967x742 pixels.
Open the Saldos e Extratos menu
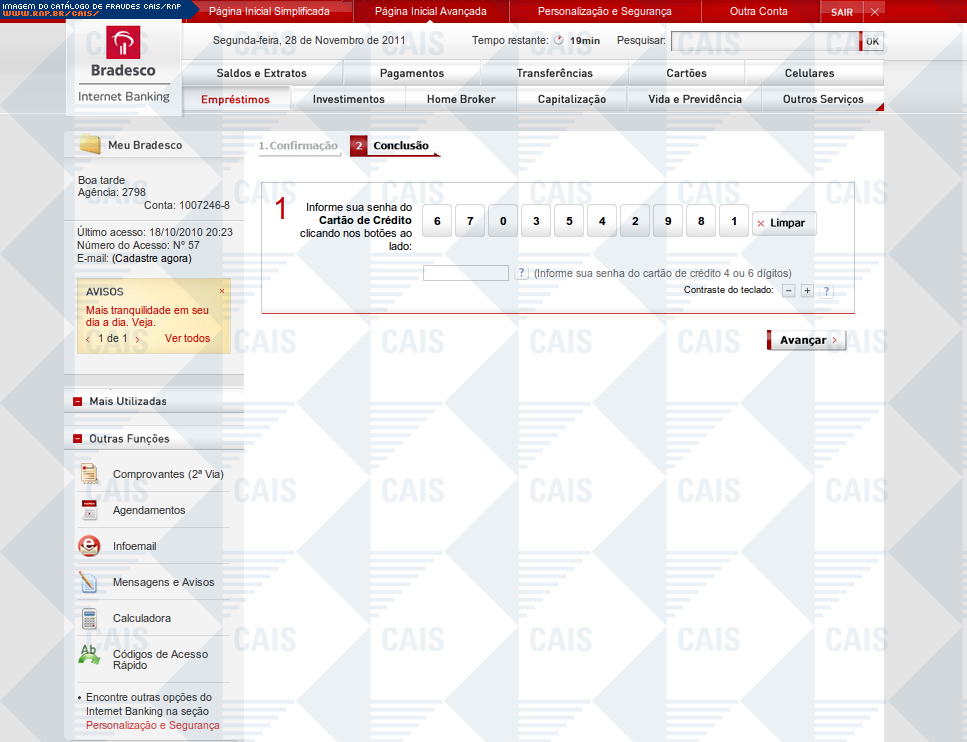(x=262, y=73)
